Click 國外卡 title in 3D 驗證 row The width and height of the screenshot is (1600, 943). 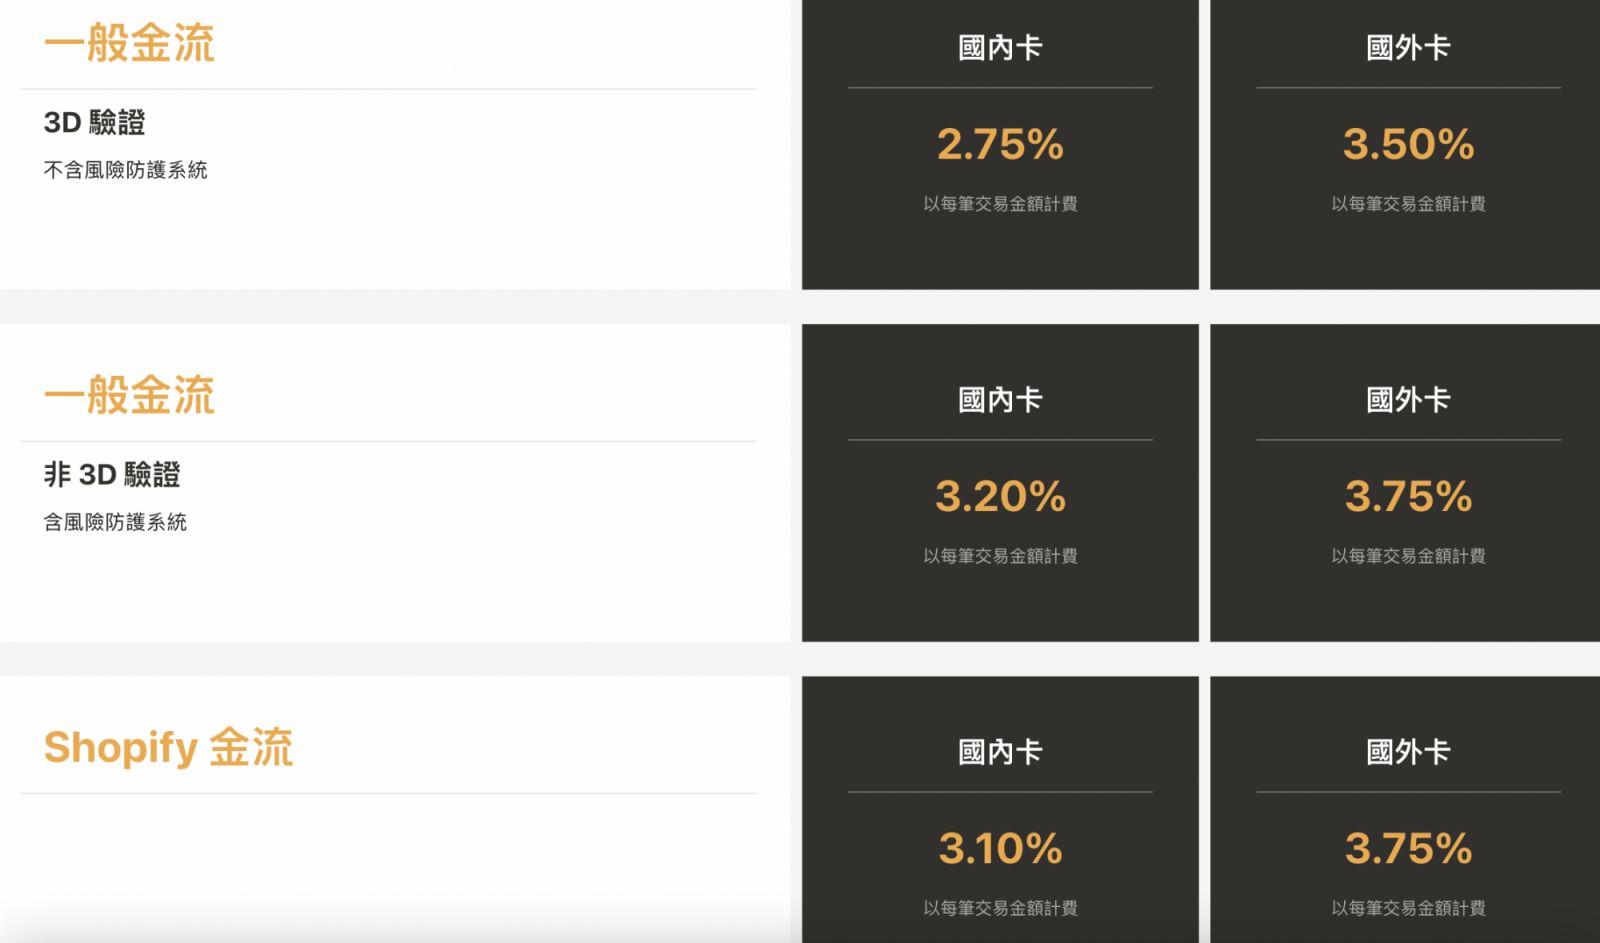coord(1408,47)
